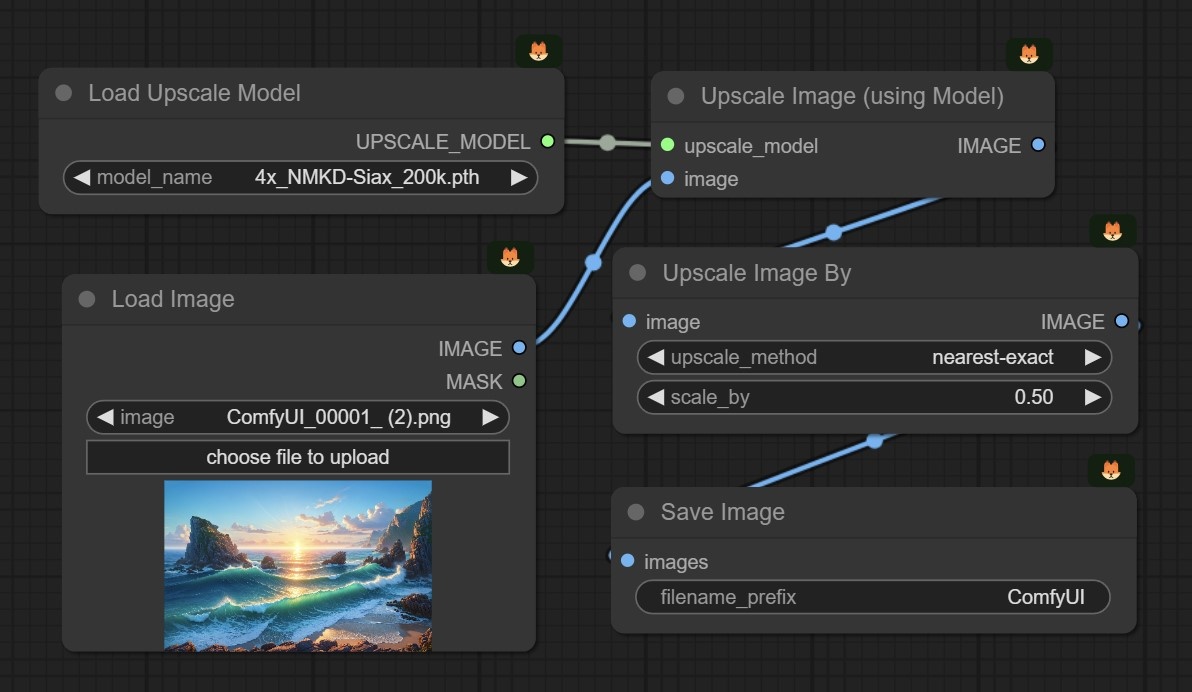Click the midpoint dot on Load Image to upscale link
Image resolution: width=1192 pixels, height=692 pixels.
(593, 262)
